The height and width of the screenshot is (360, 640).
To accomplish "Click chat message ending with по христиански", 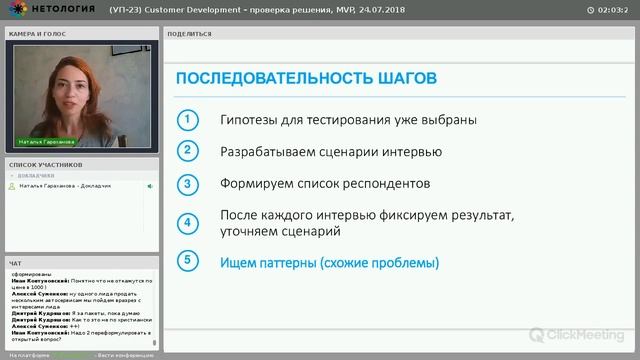I will coord(82,320).
